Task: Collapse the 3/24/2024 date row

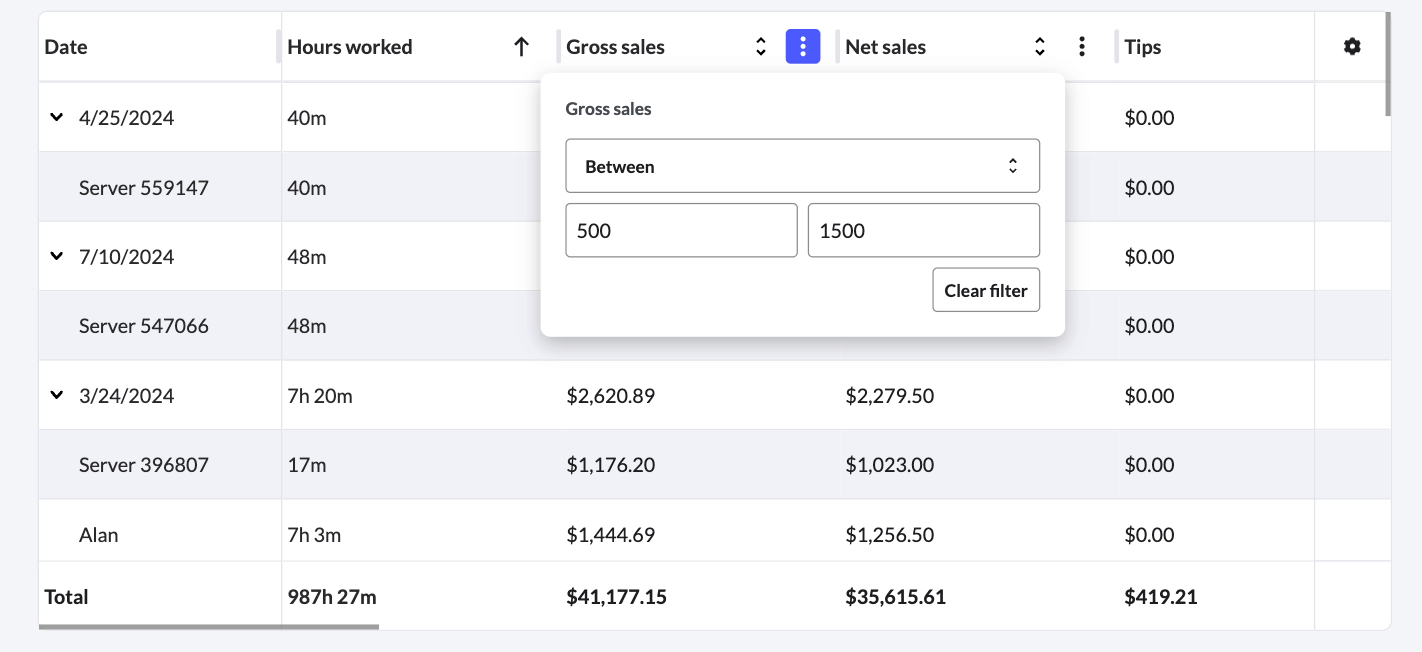Action: pyautogui.click(x=57, y=395)
